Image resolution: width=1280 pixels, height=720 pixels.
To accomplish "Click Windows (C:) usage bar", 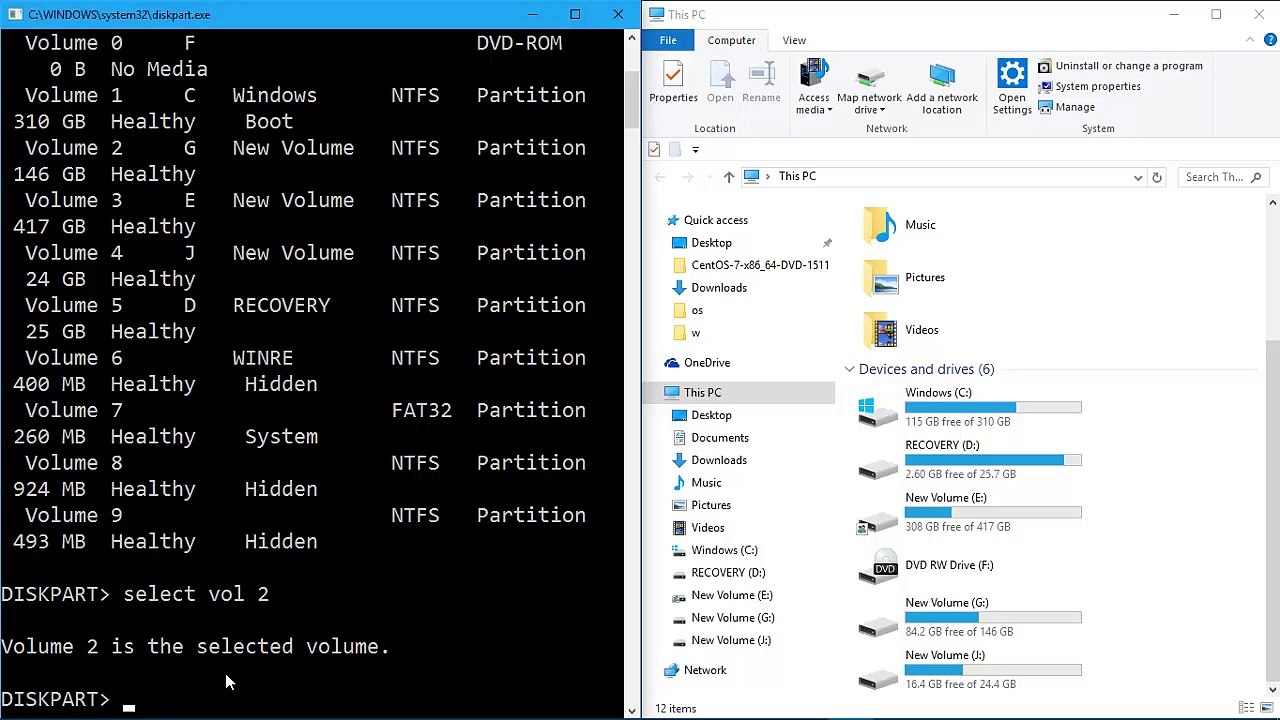I will pos(993,407).
